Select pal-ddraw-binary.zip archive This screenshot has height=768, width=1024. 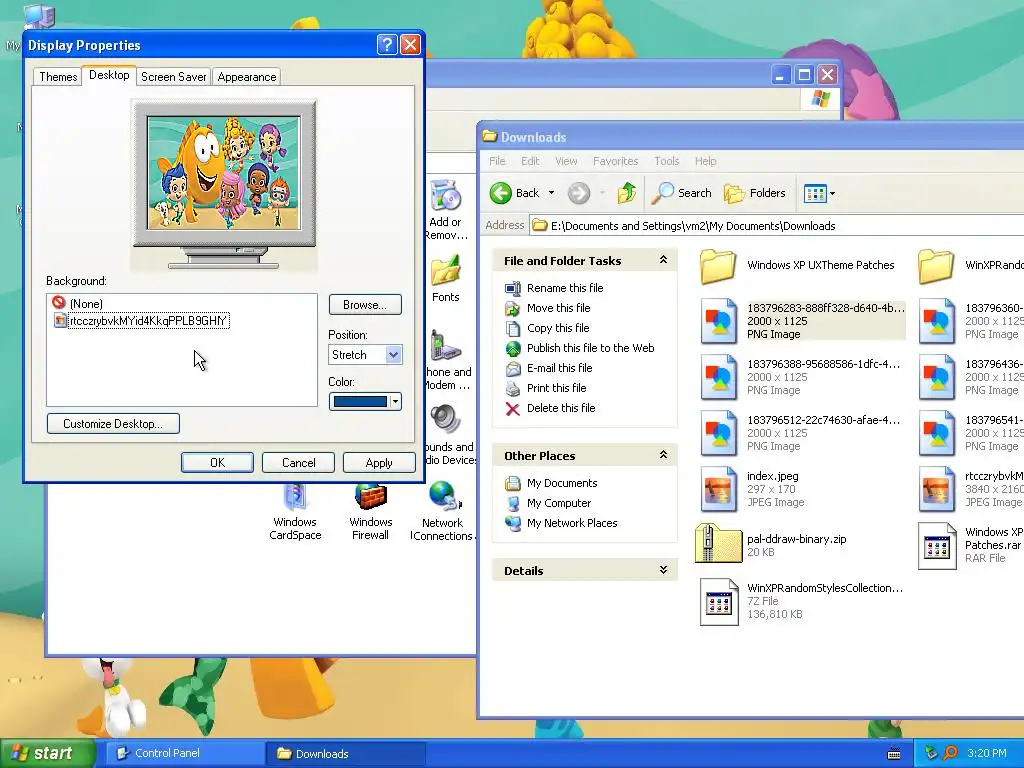(772, 544)
